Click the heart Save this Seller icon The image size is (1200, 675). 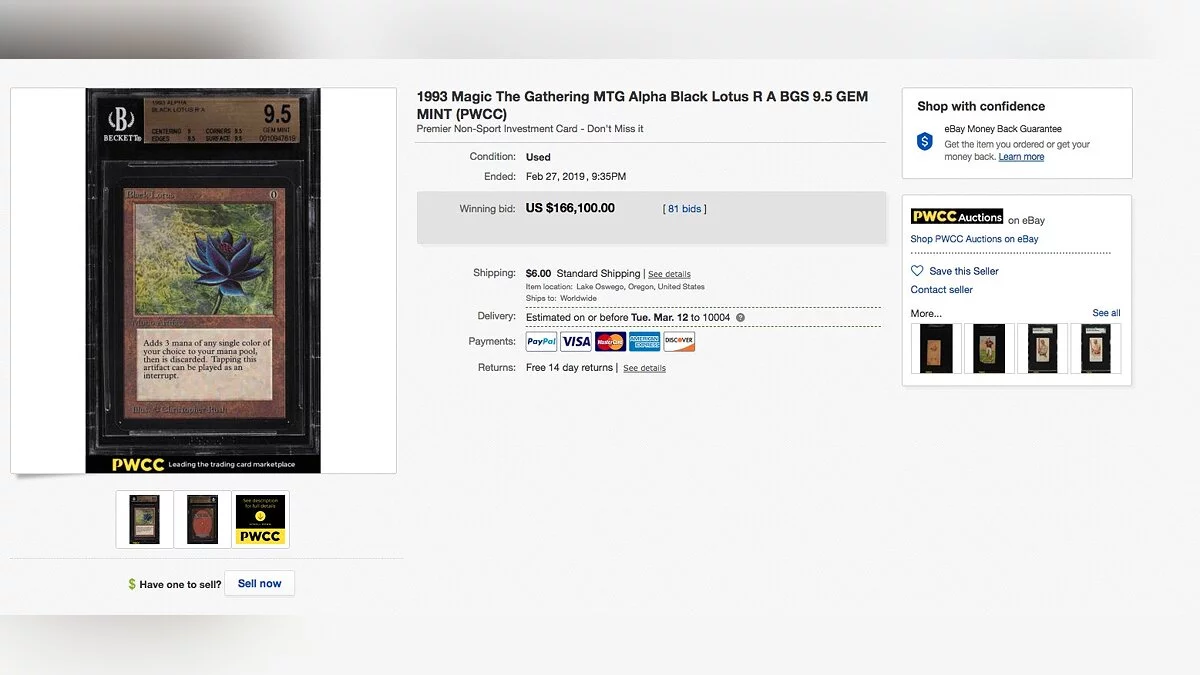(x=917, y=271)
